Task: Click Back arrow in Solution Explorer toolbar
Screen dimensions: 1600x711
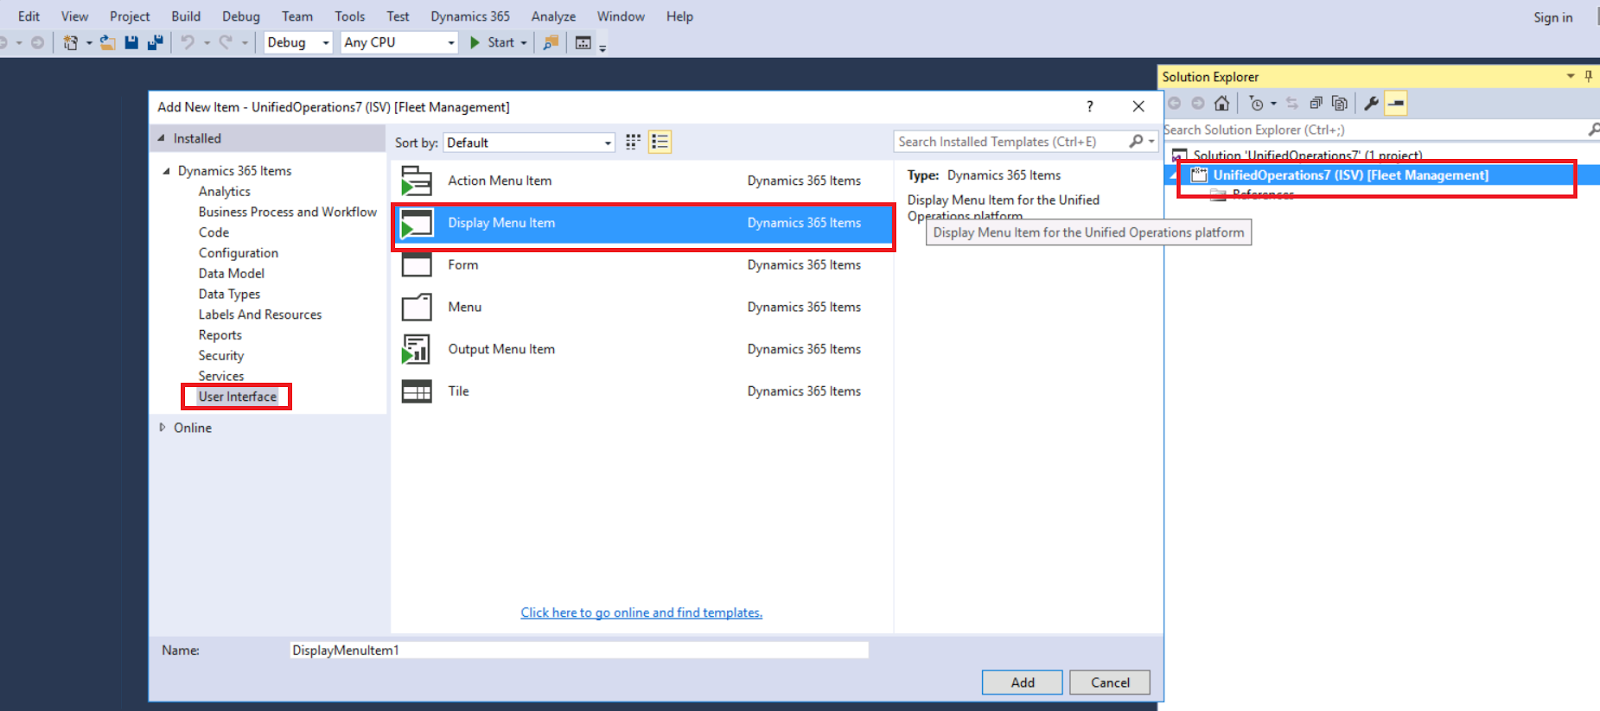Action: [x=1174, y=103]
